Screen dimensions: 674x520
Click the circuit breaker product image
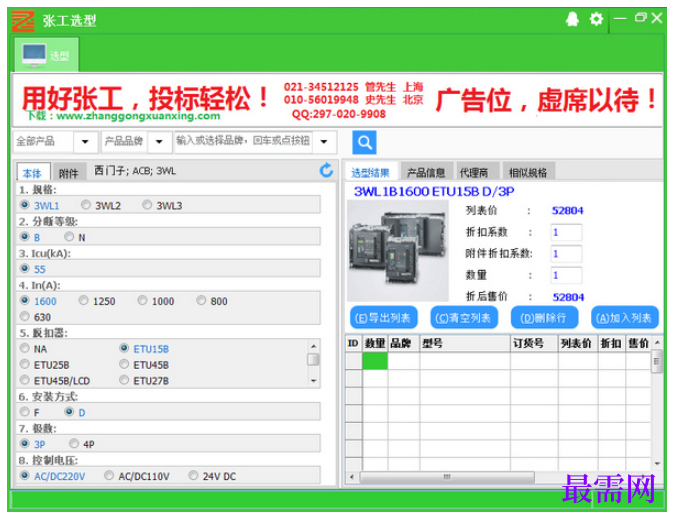(398, 250)
